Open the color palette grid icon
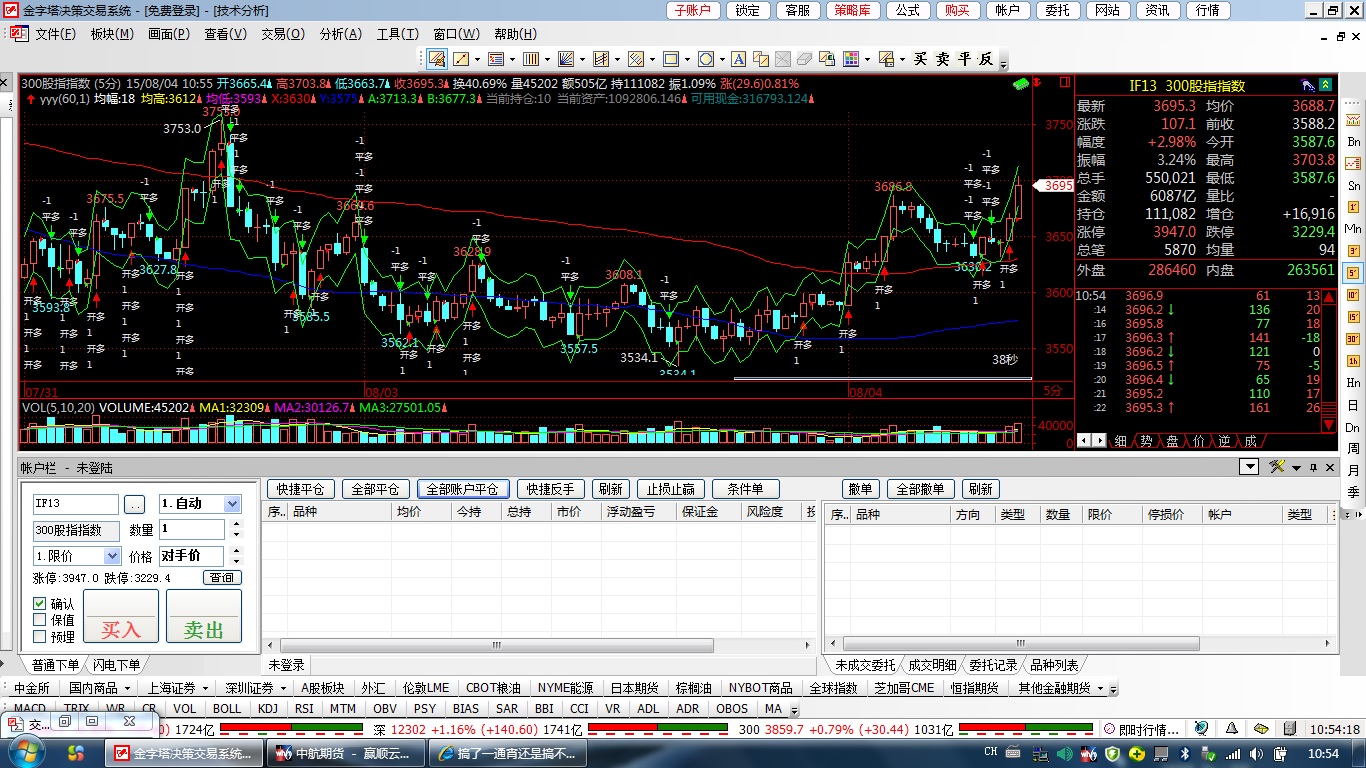Viewport: 1366px width, 768px height. [x=851, y=59]
